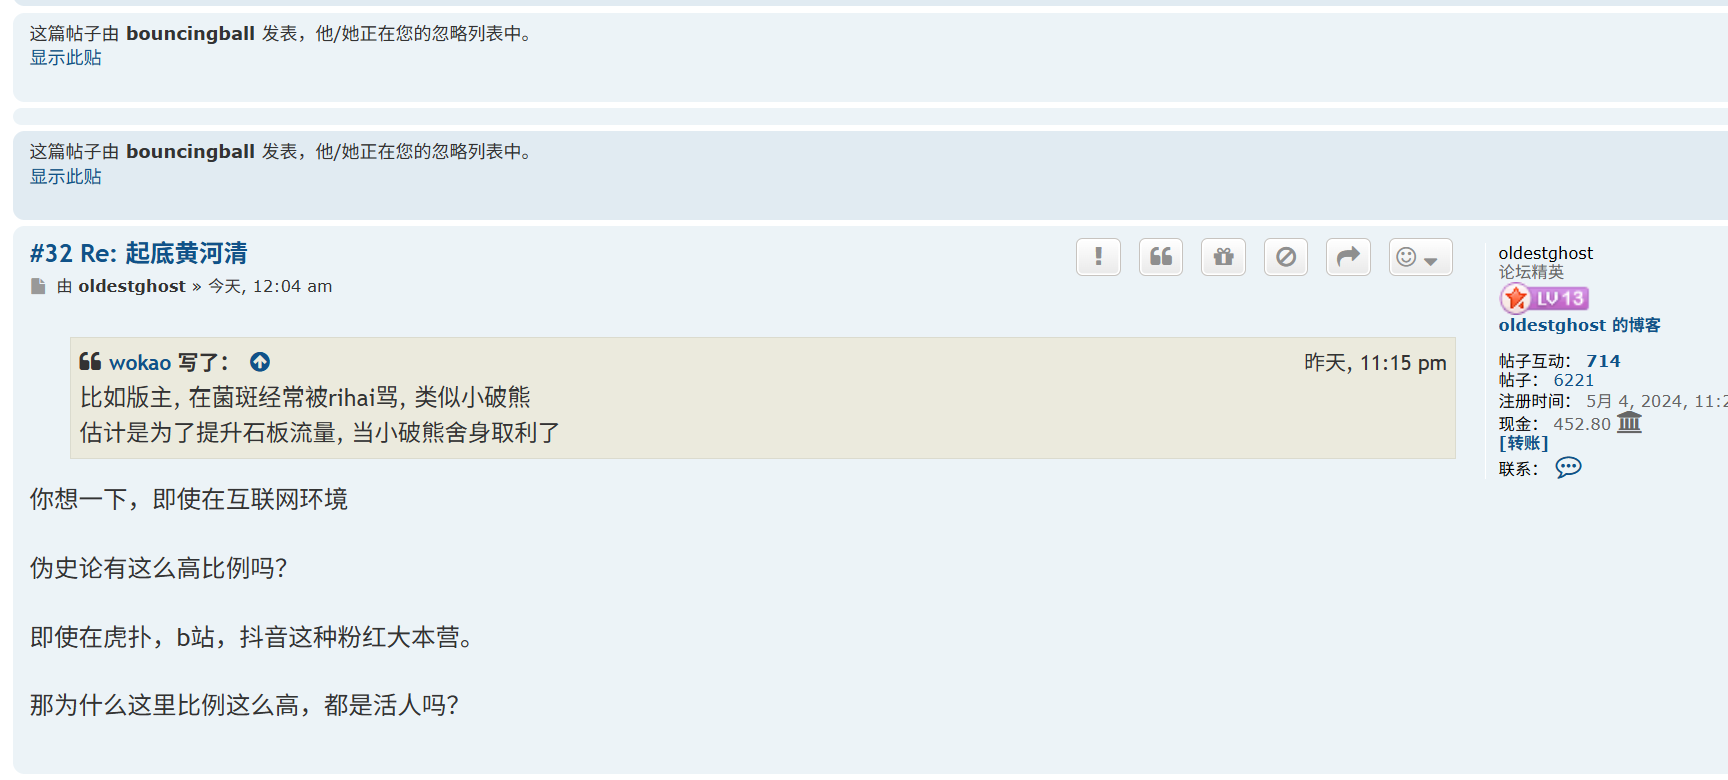Open the post title #32 Re: 起底黄河清
The height and width of the screenshot is (780, 1728).
[x=139, y=253]
